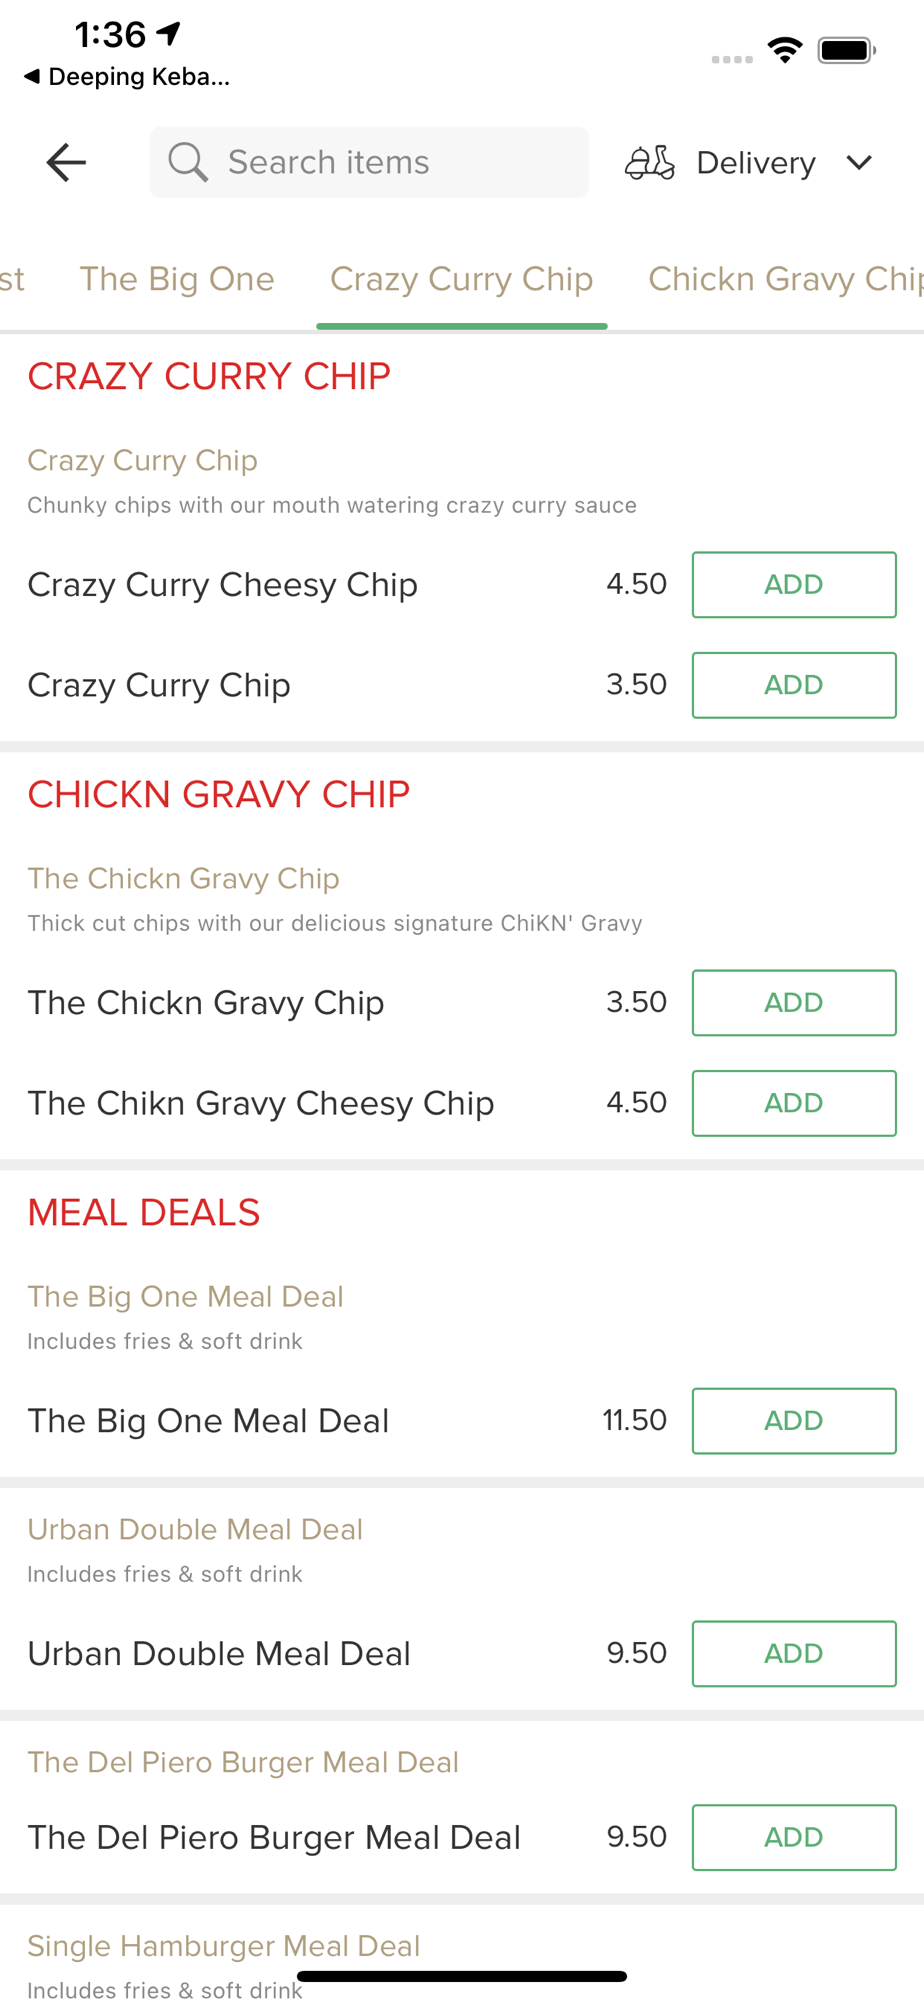The height and width of the screenshot is (2000, 924).
Task: Add The Chikn Gravy Cheesy Chip
Action: (794, 1103)
